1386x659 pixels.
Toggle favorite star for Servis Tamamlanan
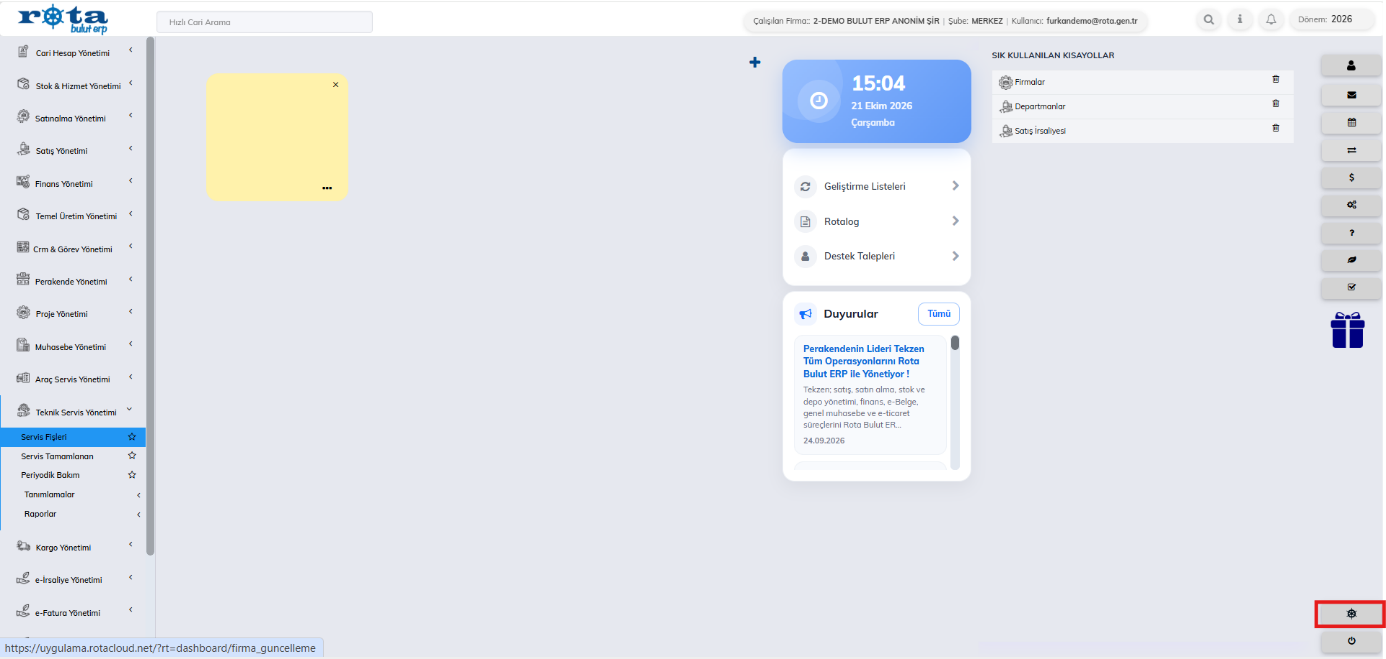[131, 456]
